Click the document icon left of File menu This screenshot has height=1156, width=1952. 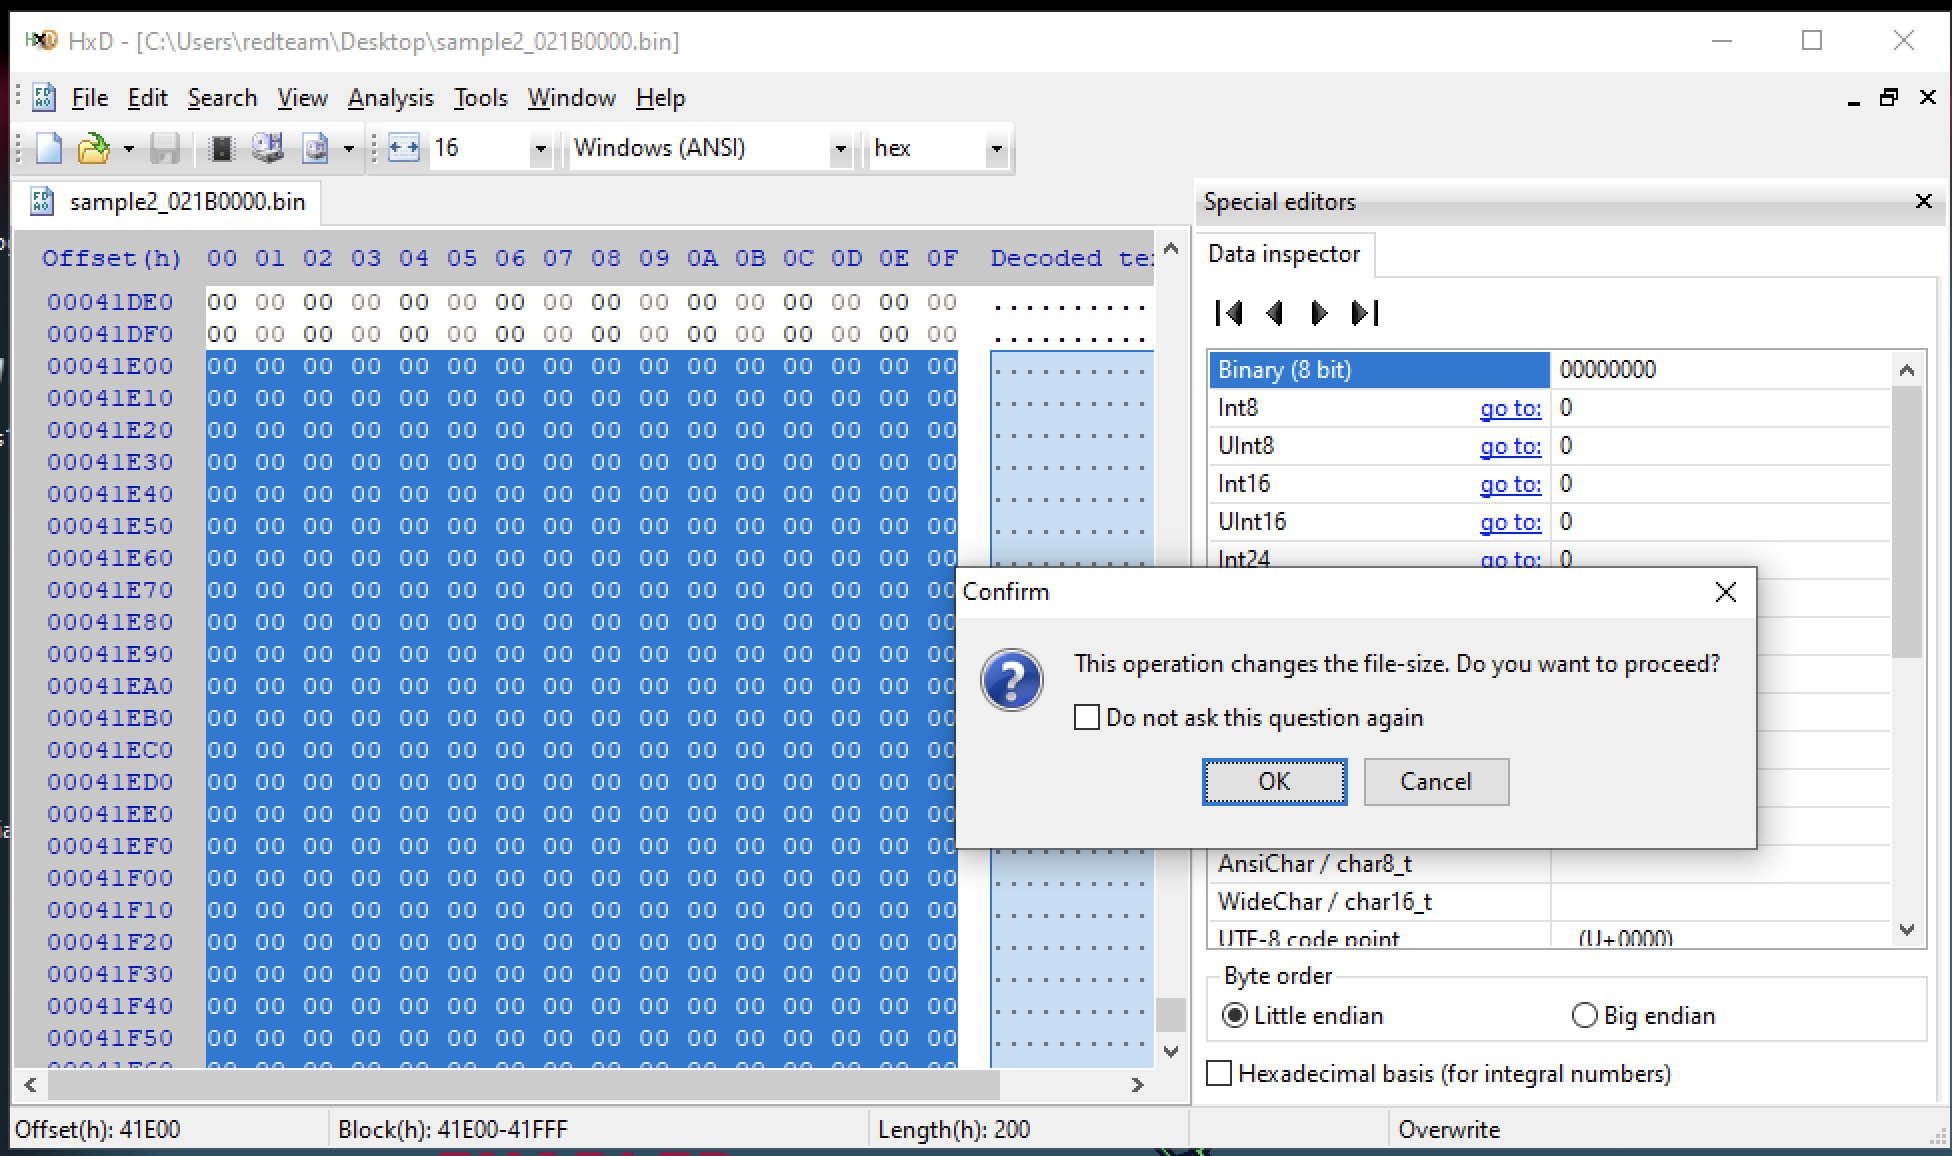(43, 97)
